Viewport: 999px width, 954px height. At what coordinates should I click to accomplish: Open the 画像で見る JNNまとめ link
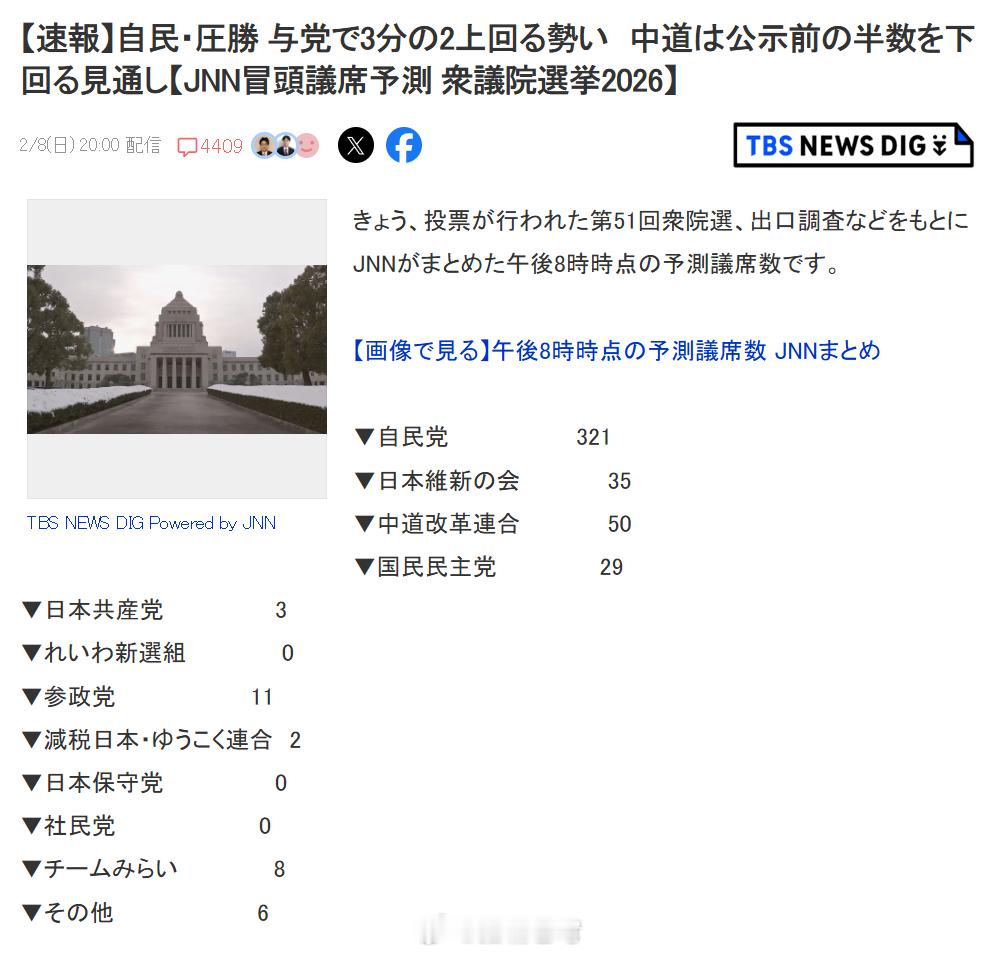[617, 351]
